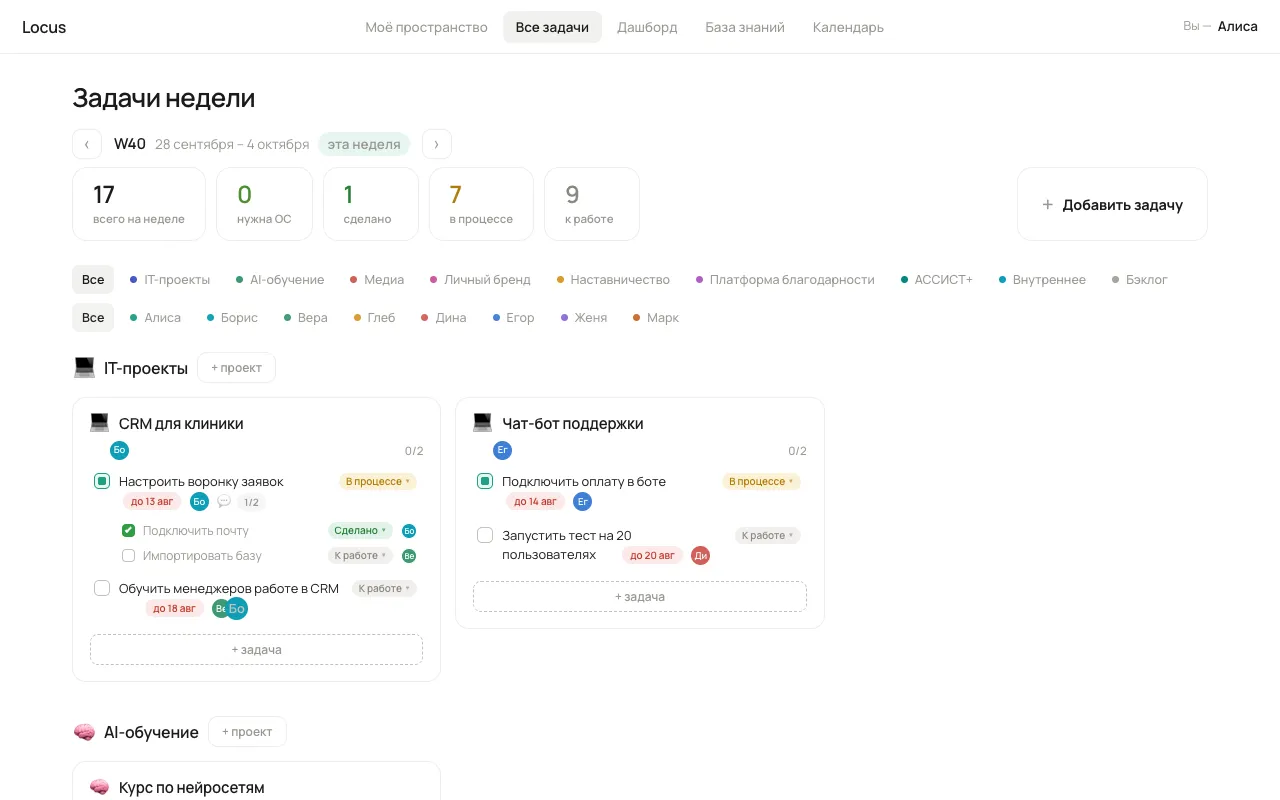Toggle checkbox for Подключить почту subtask
This screenshot has height=800, width=1280.
128,531
